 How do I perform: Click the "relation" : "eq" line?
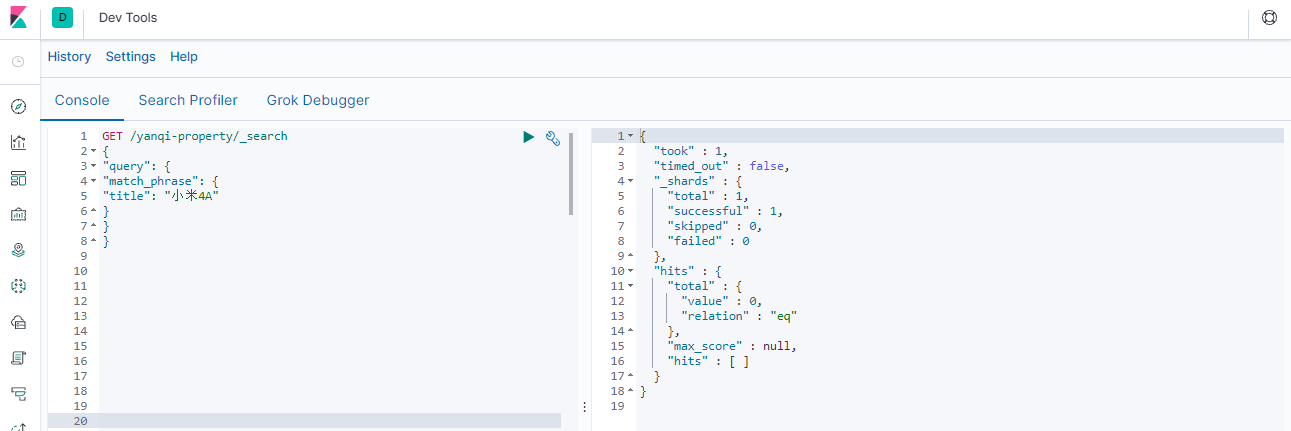(739, 316)
